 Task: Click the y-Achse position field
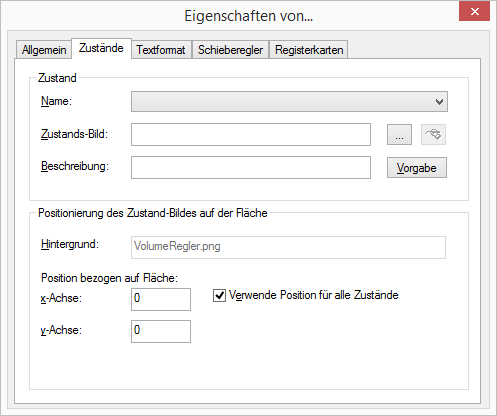point(161,331)
